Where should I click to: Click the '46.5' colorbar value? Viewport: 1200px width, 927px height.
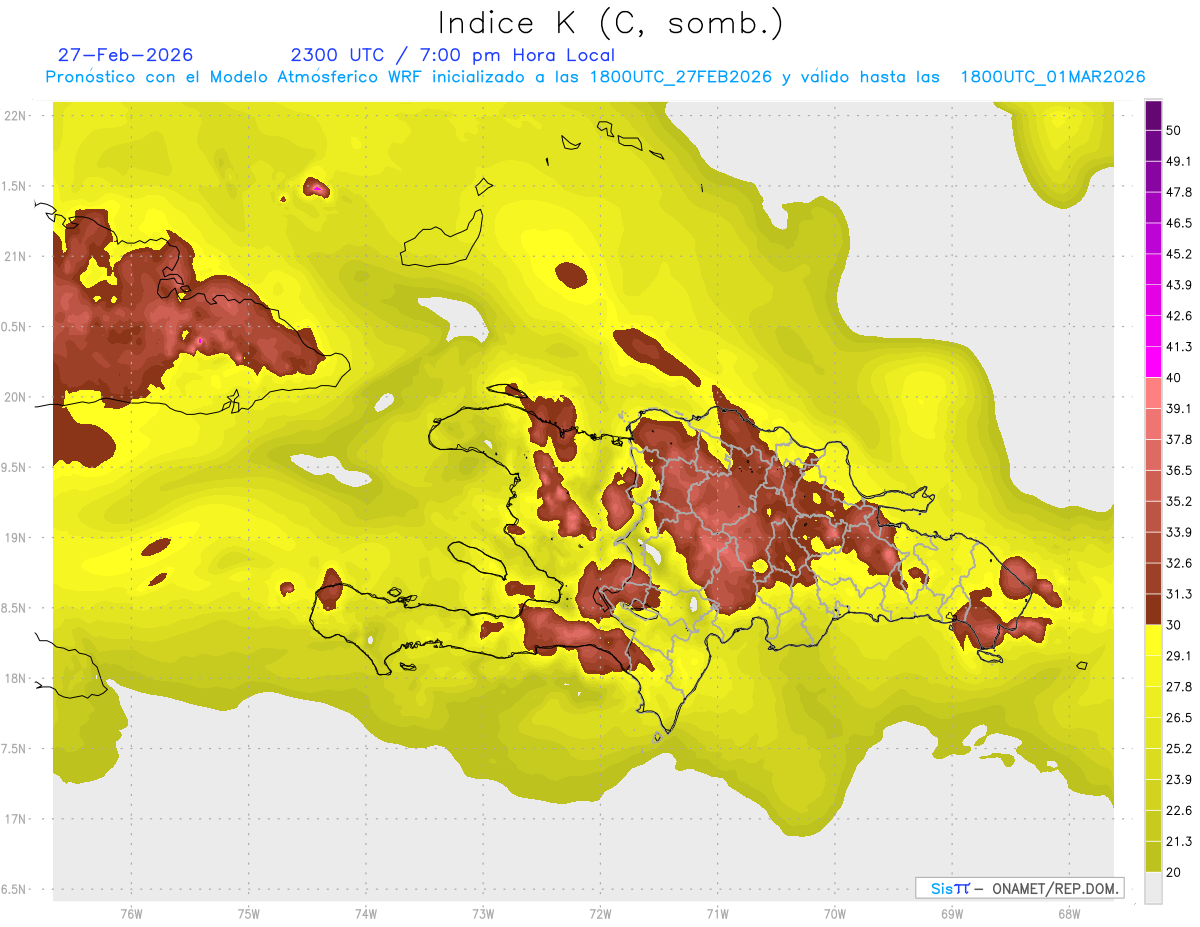click(x=1179, y=223)
